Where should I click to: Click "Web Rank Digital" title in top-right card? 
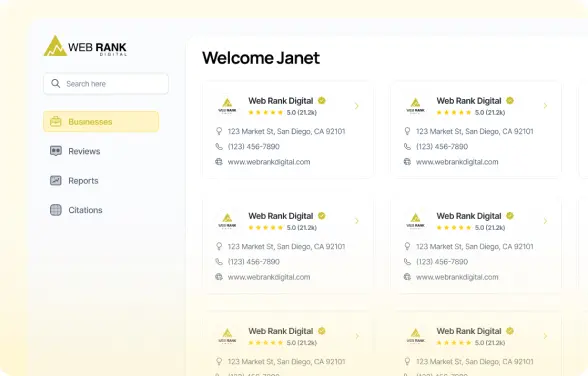point(469,101)
